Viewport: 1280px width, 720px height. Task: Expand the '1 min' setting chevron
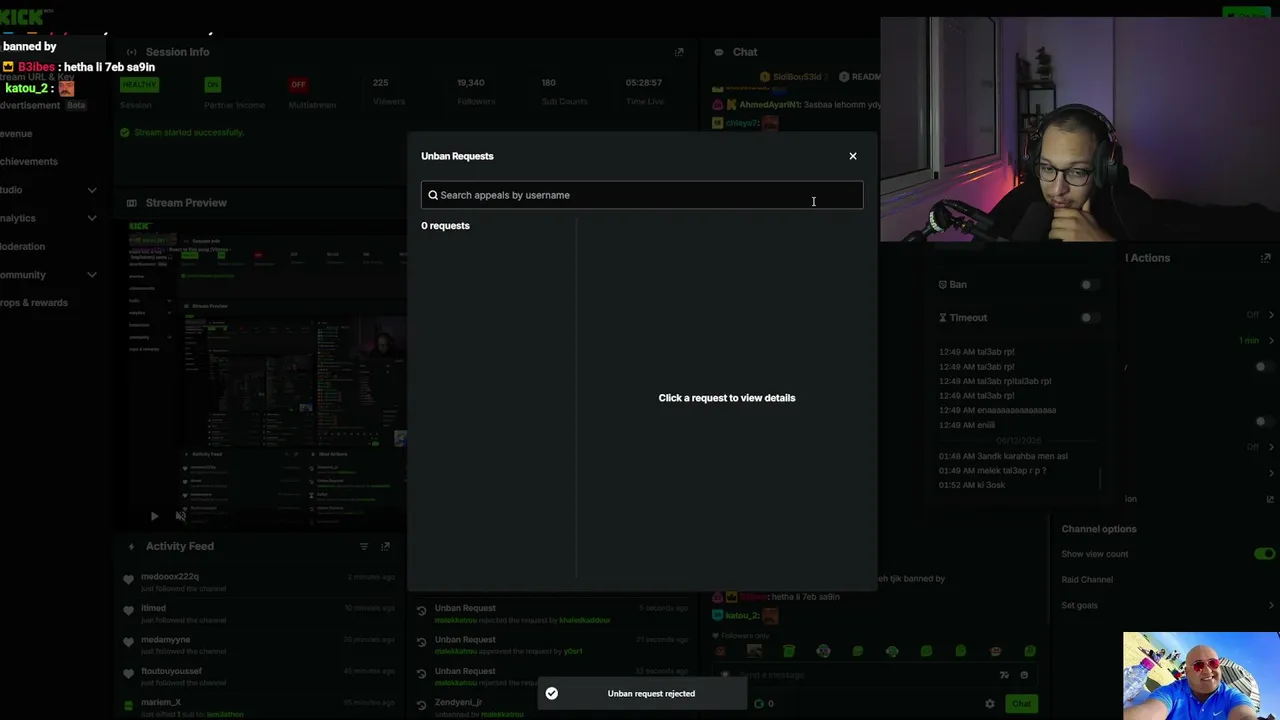click(1271, 341)
